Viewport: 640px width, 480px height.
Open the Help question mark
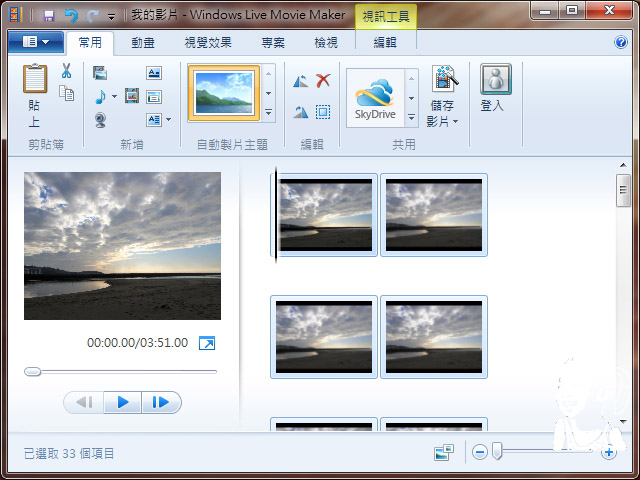click(621, 42)
